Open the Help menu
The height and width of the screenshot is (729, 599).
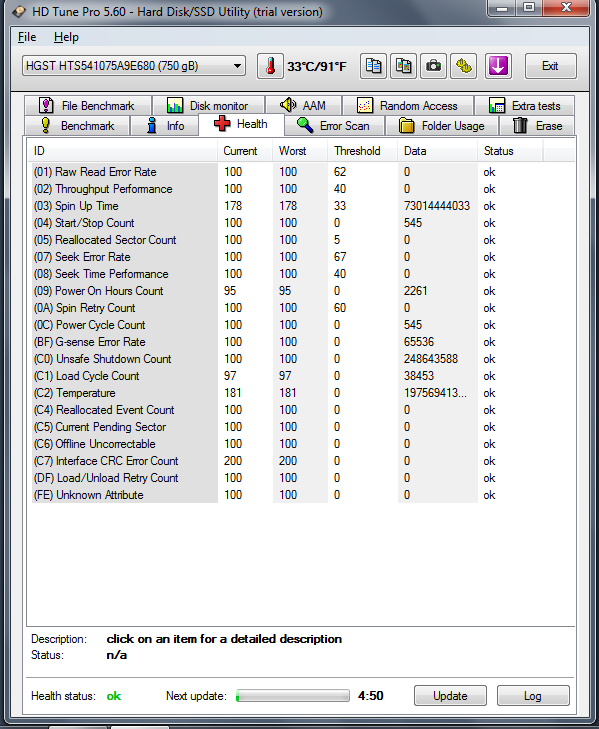tap(66, 37)
